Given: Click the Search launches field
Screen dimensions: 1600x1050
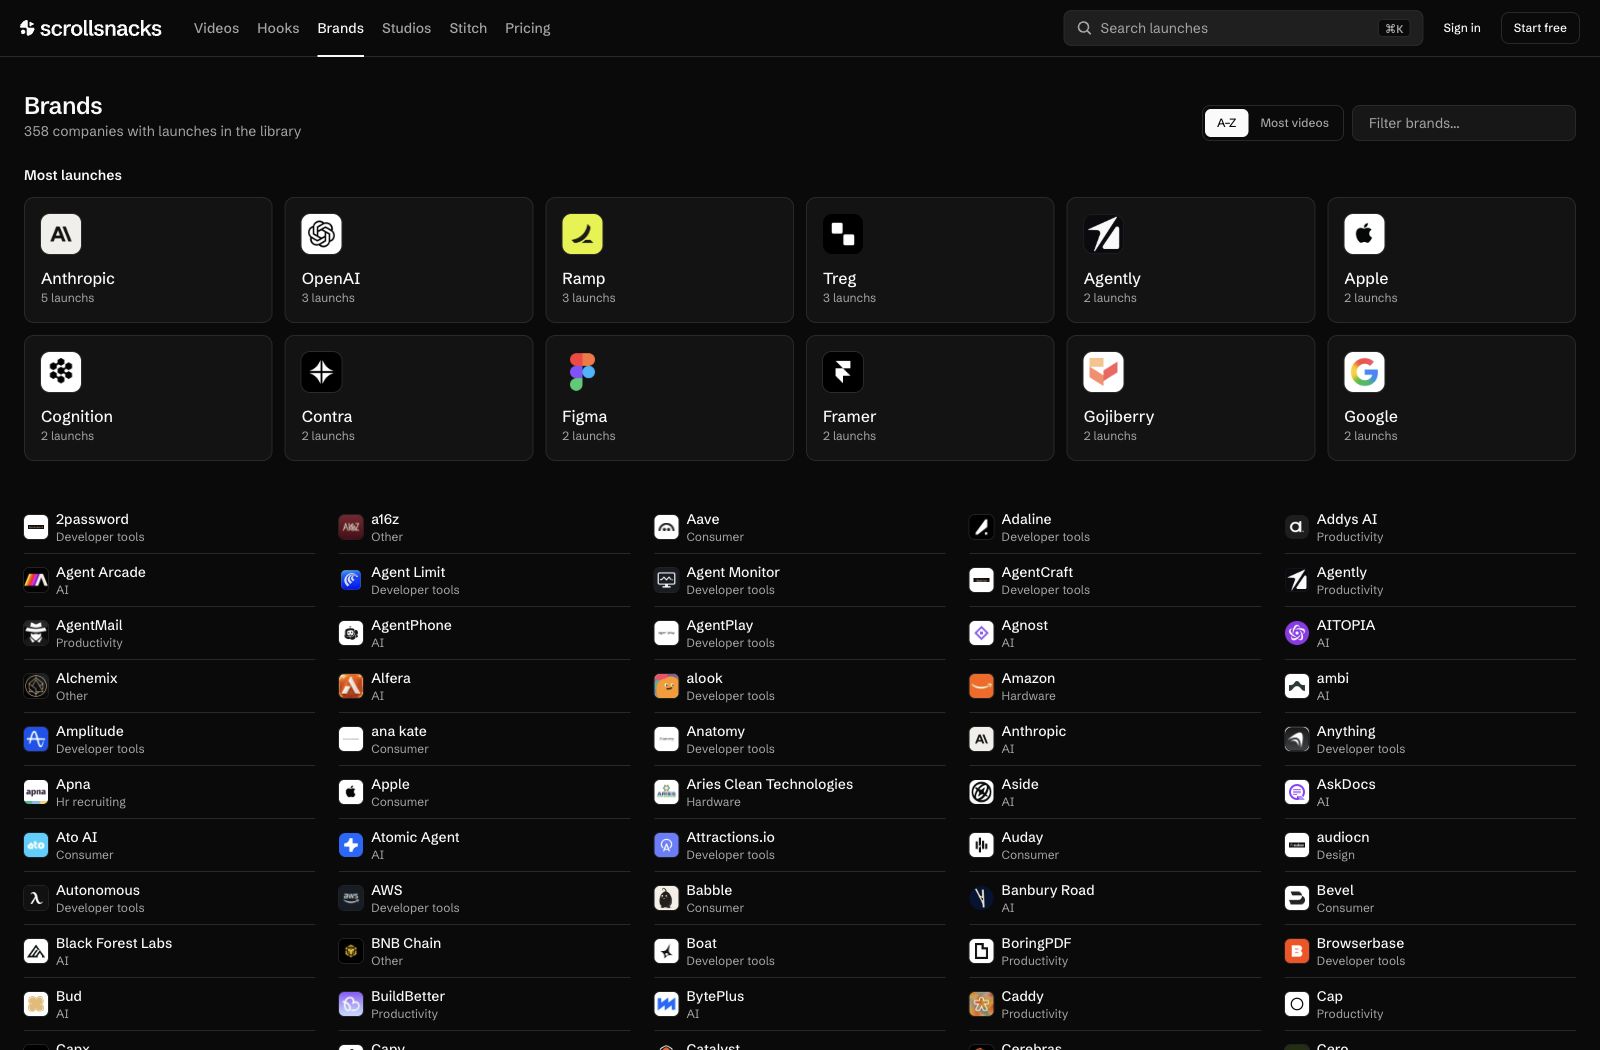Looking at the screenshot, I should point(1243,28).
